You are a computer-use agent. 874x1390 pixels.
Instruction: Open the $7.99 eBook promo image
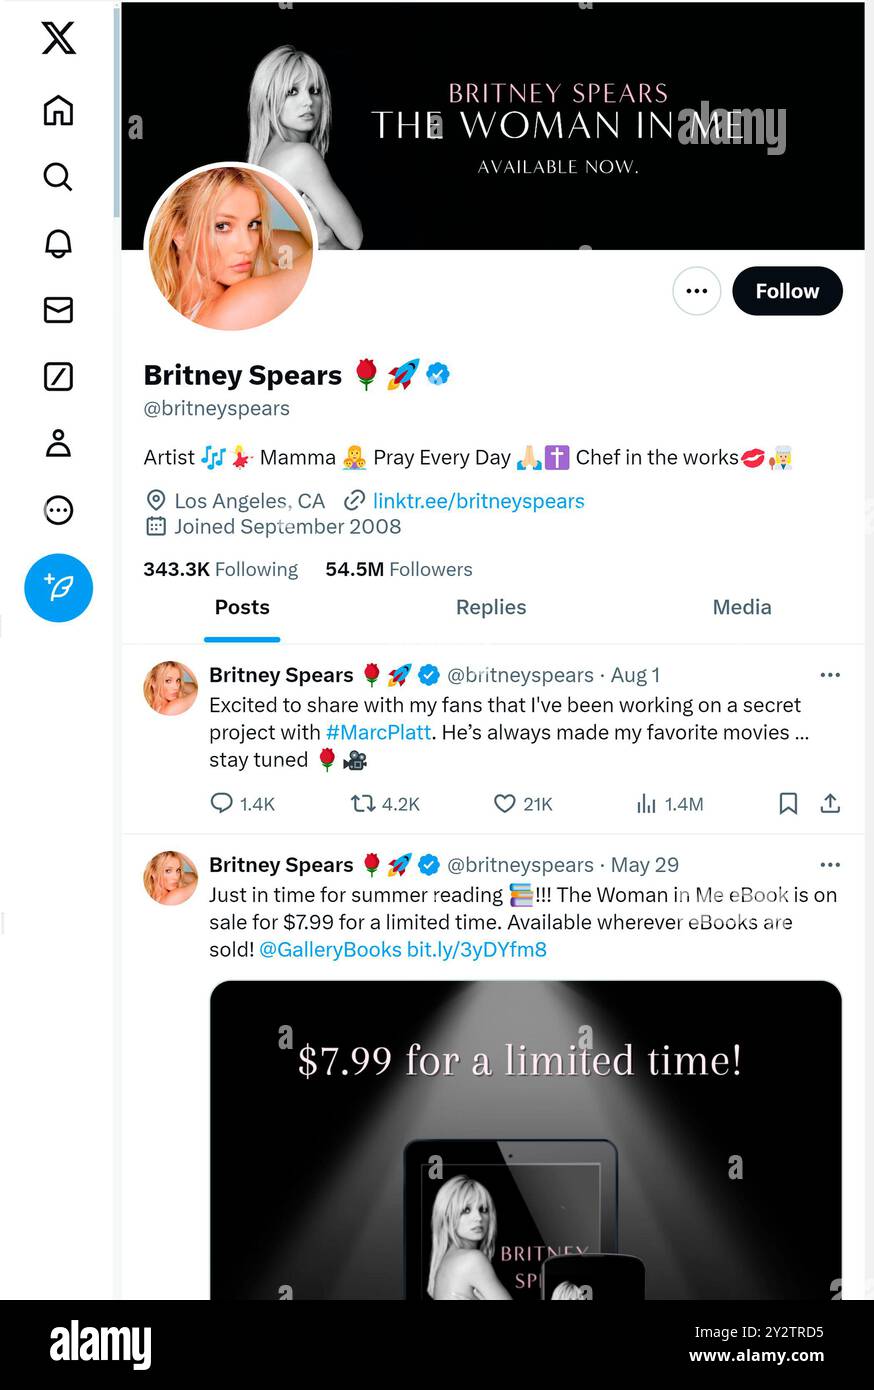[525, 1140]
